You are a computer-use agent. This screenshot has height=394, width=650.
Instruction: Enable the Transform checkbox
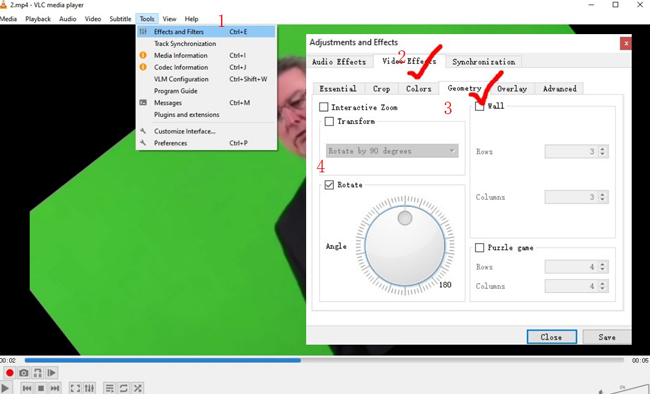pos(329,121)
